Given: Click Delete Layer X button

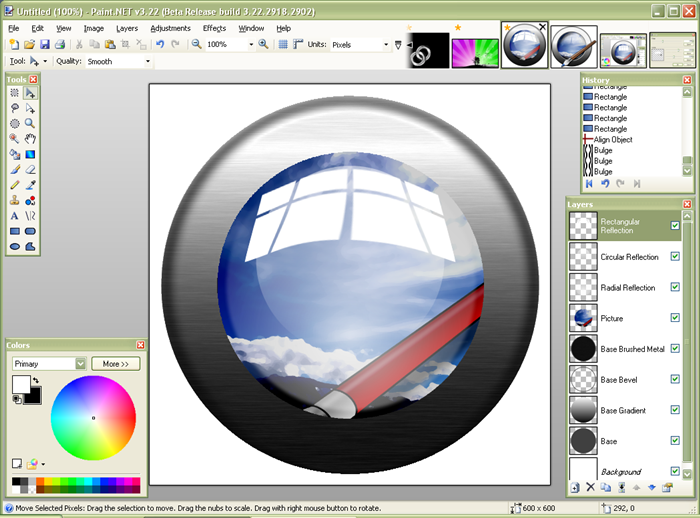Looking at the screenshot, I should 590,487.
